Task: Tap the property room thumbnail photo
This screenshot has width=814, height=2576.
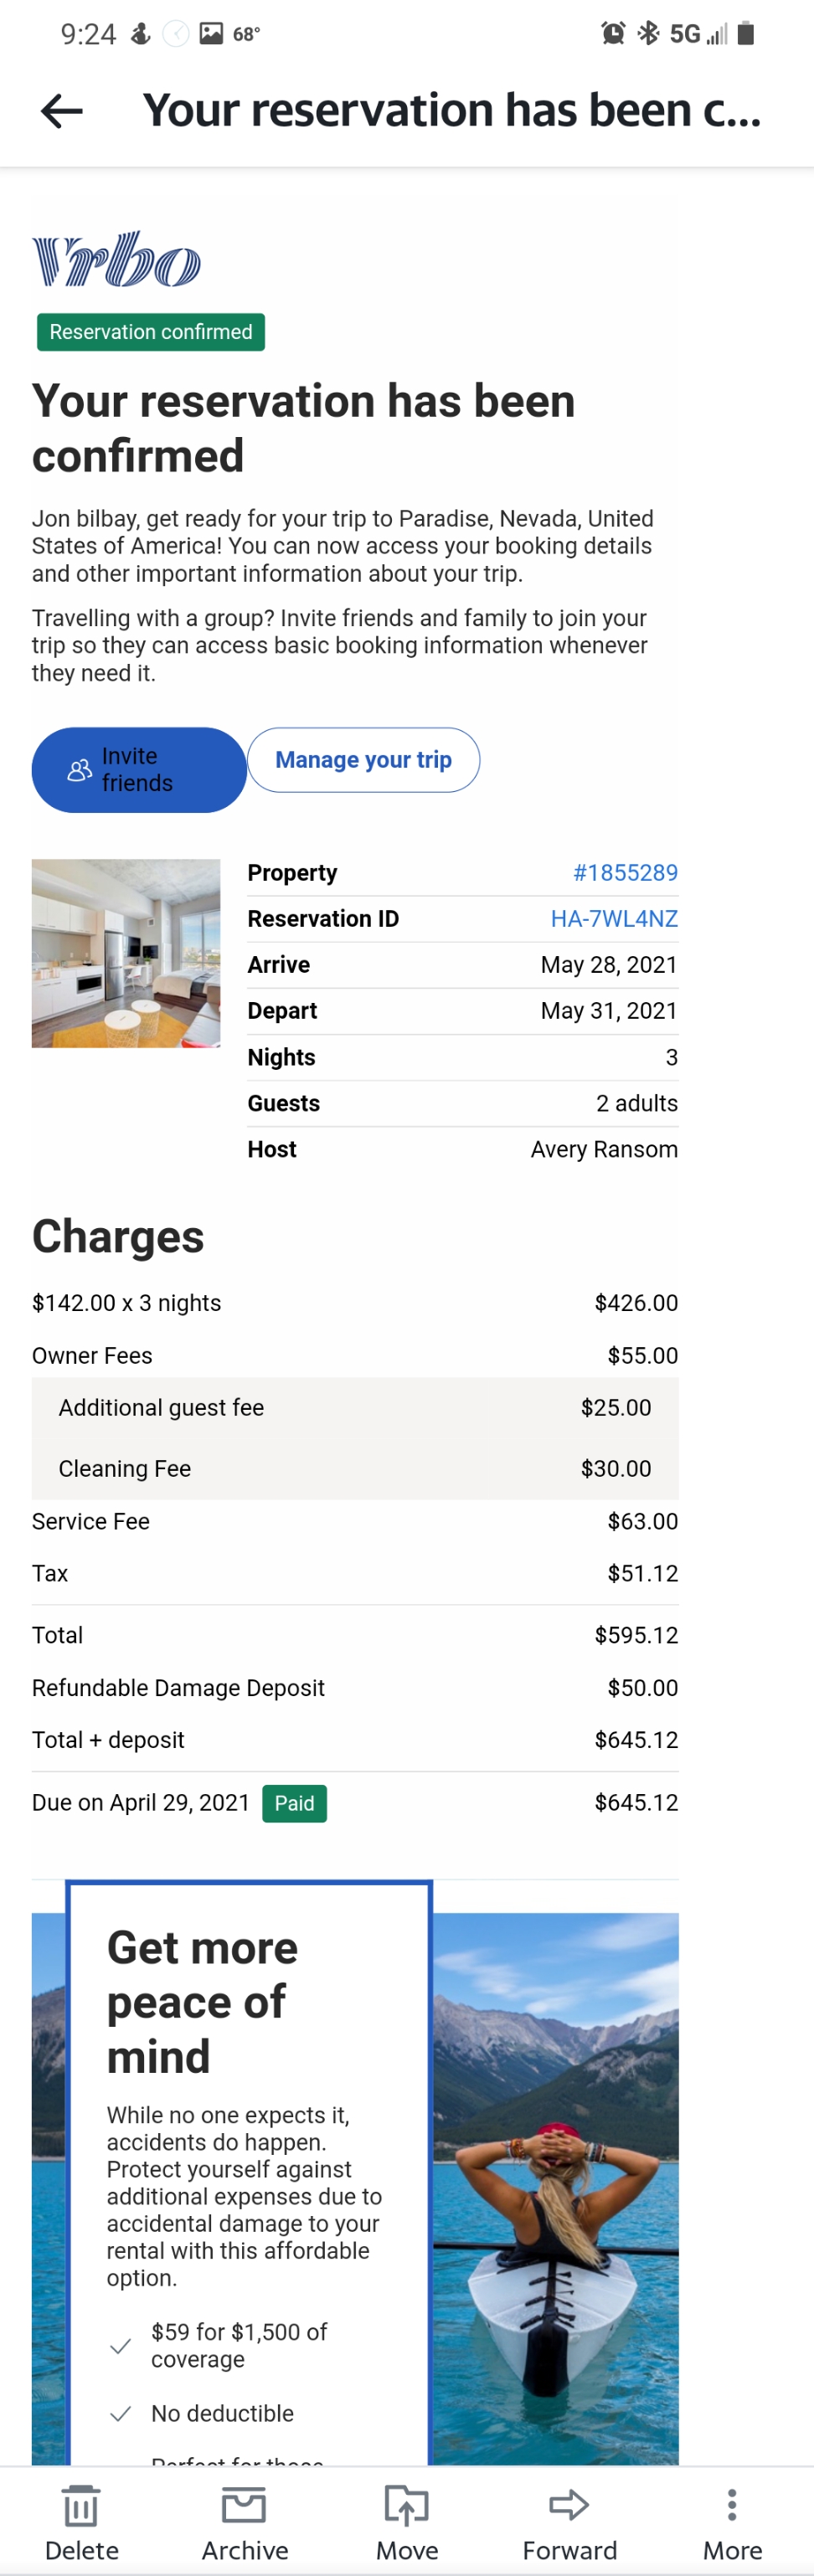Action: [126, 953]
